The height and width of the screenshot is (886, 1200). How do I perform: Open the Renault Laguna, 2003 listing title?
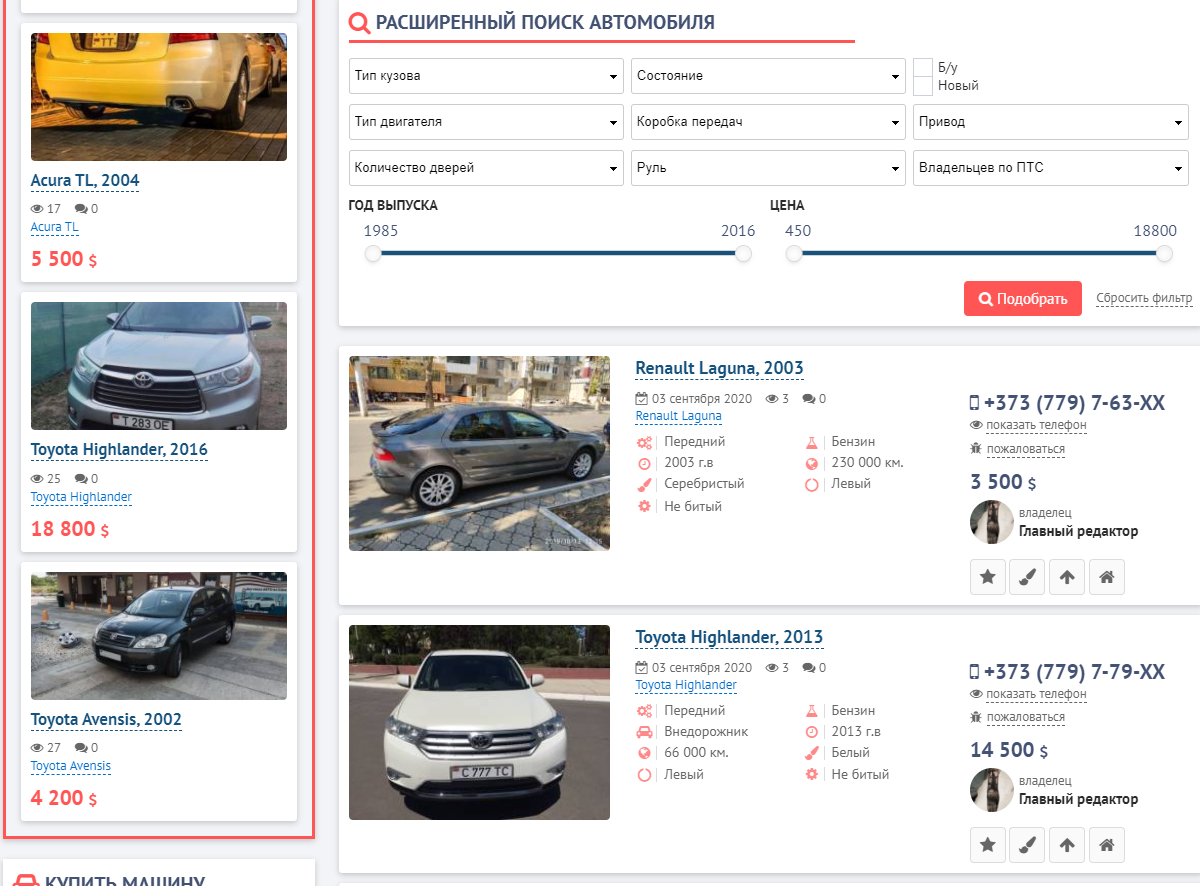720,368
